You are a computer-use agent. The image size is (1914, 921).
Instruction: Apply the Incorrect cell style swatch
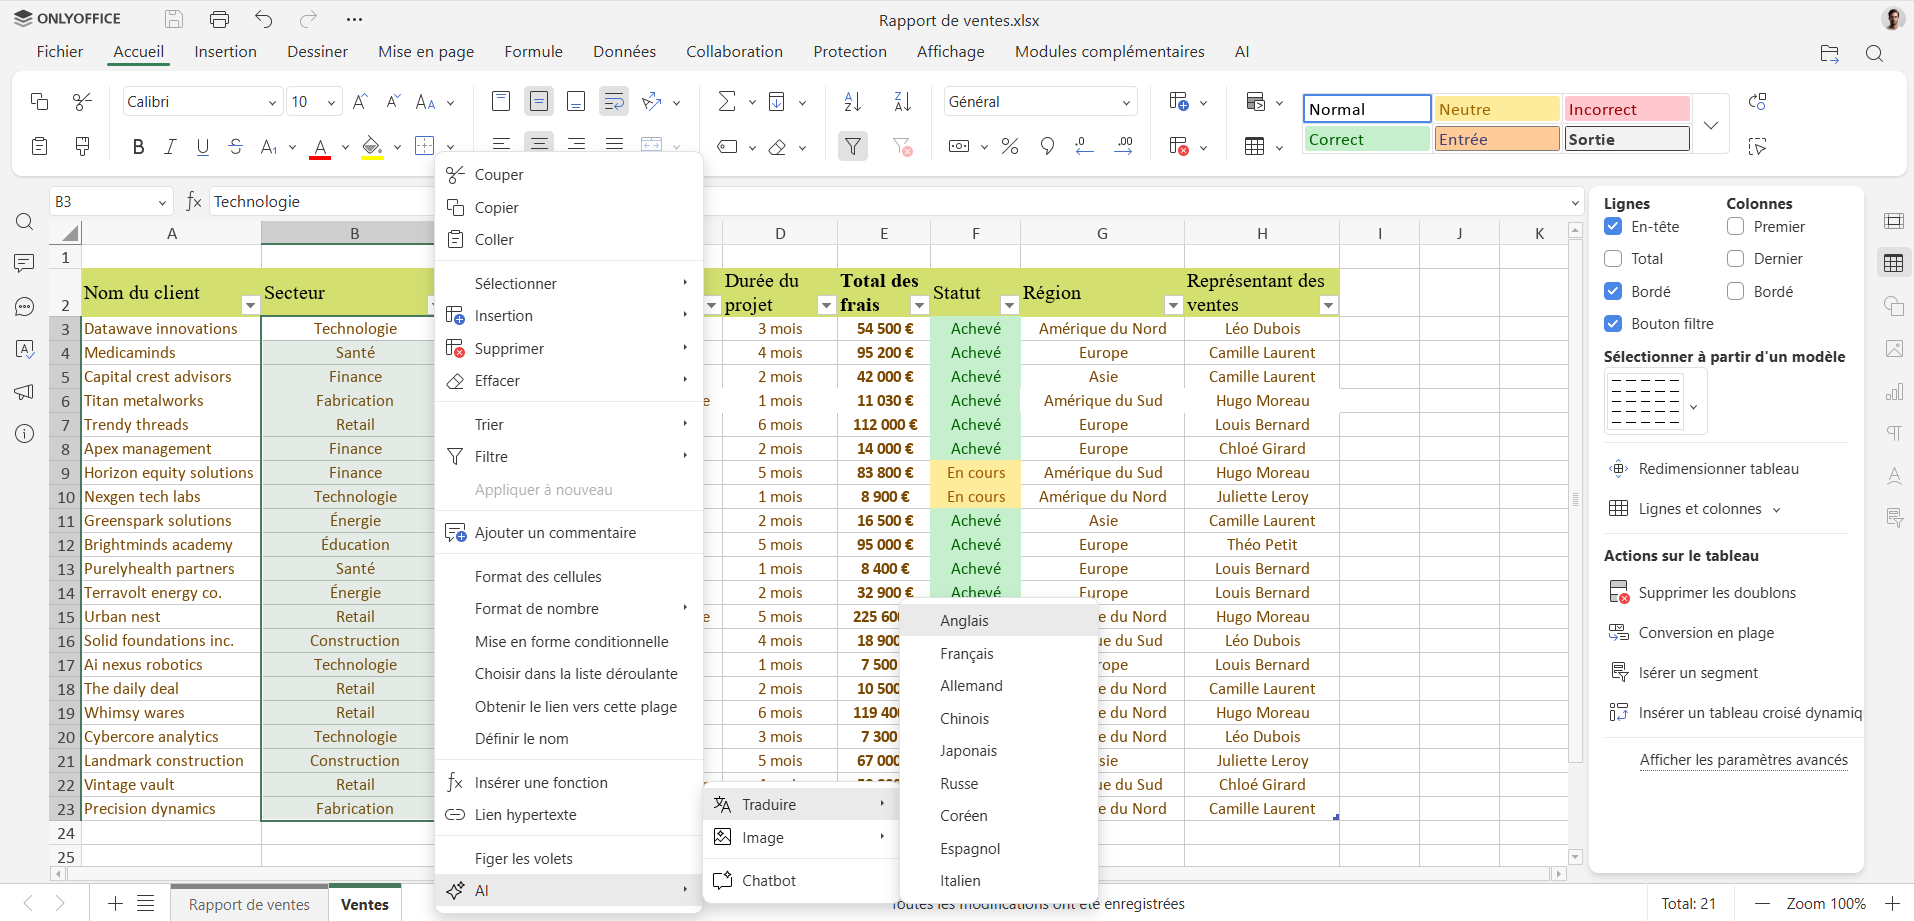point(1626,109)
